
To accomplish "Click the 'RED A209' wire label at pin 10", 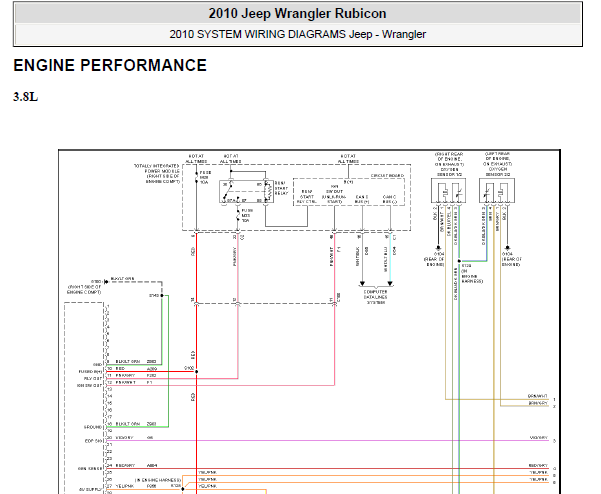I will tap(136, 369).
